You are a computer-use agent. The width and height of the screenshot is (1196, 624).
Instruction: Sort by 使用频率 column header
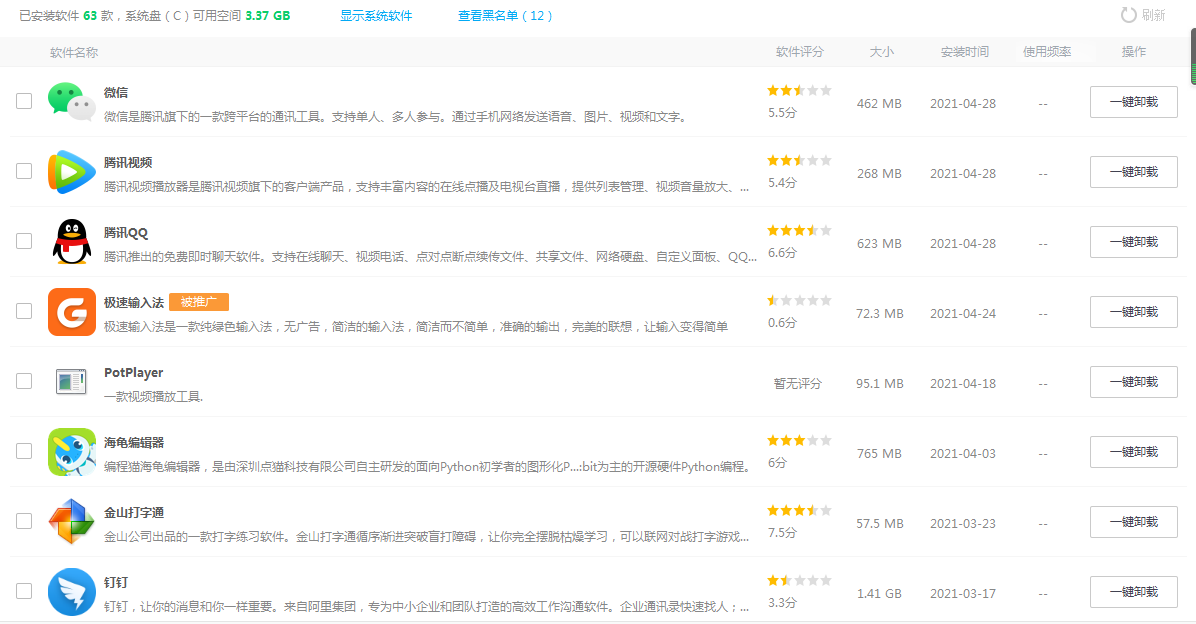tap(1046, 52)
